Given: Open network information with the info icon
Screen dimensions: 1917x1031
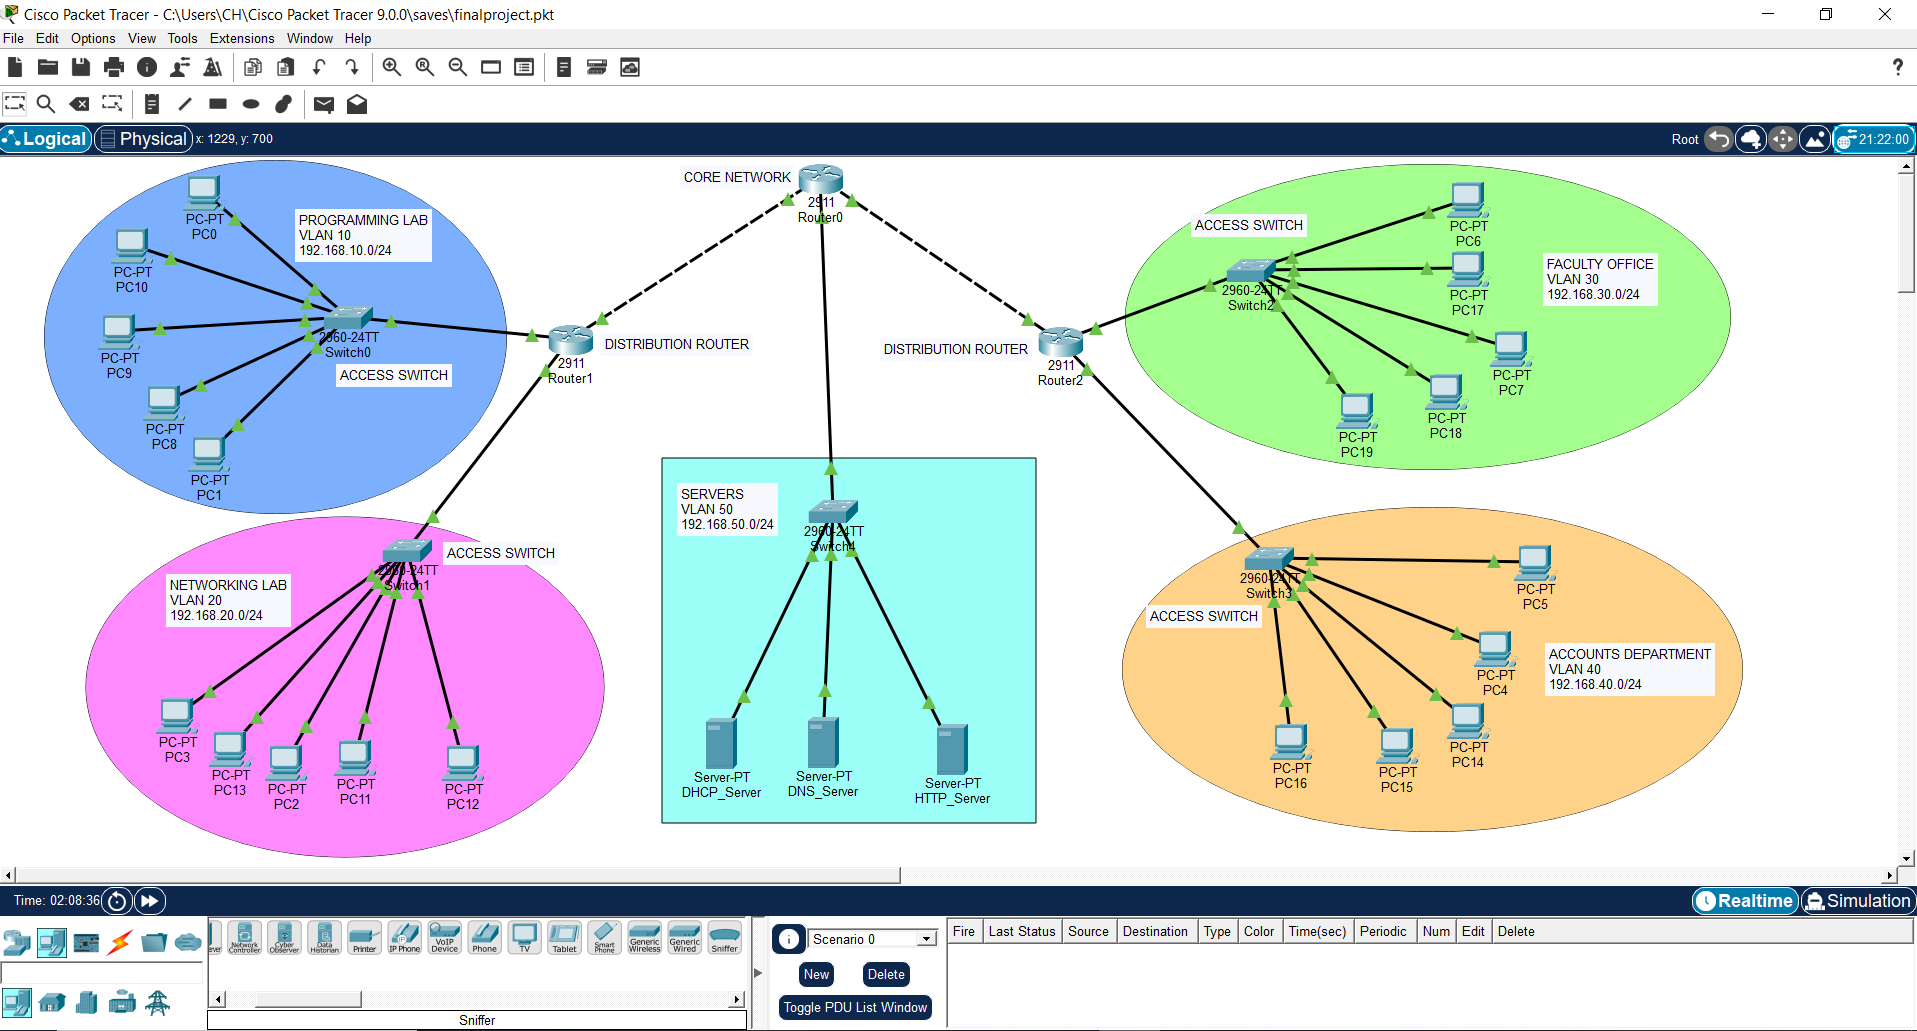Looking at the screenshot, I should click(x=147, y=67).
